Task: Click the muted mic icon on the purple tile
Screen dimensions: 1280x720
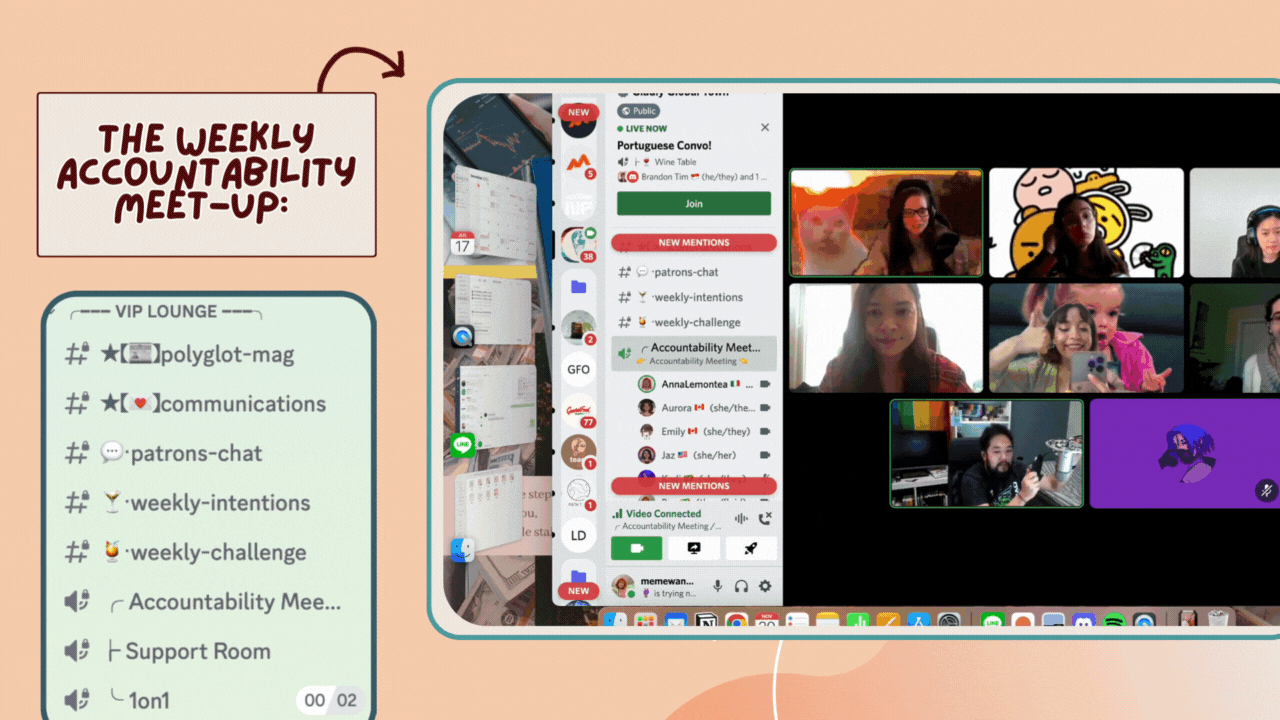Action: click(x=1266, y=490)
